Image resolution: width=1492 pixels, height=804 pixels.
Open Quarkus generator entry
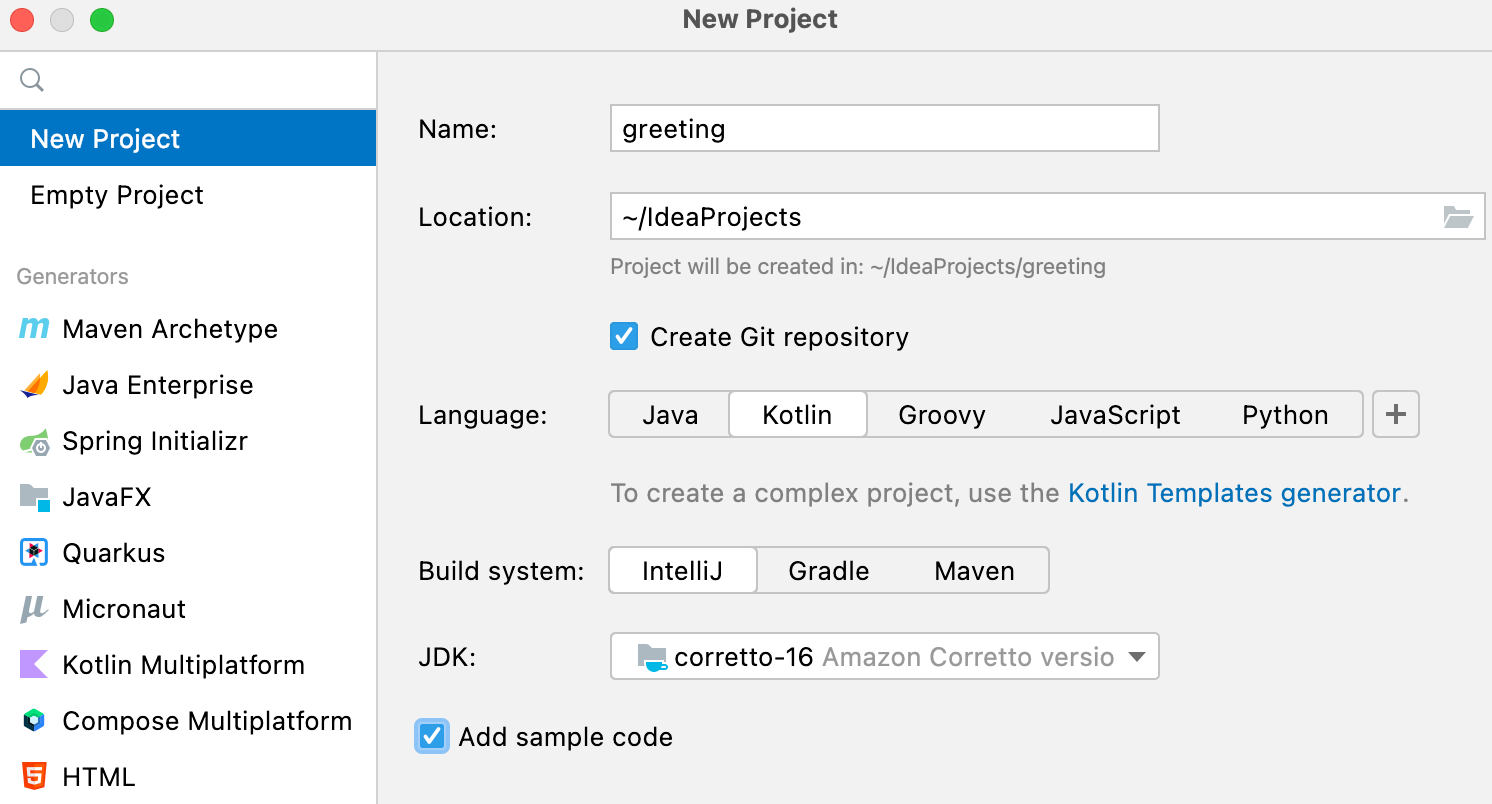pos(188,553)
